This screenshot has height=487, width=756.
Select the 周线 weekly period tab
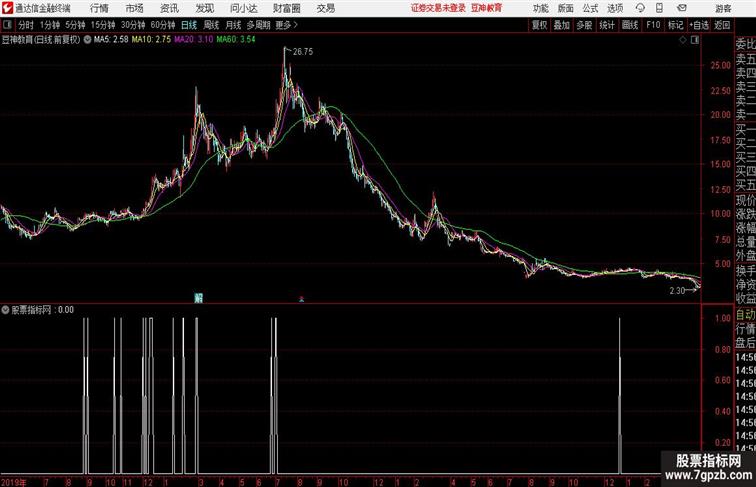(x=211, y=25)
